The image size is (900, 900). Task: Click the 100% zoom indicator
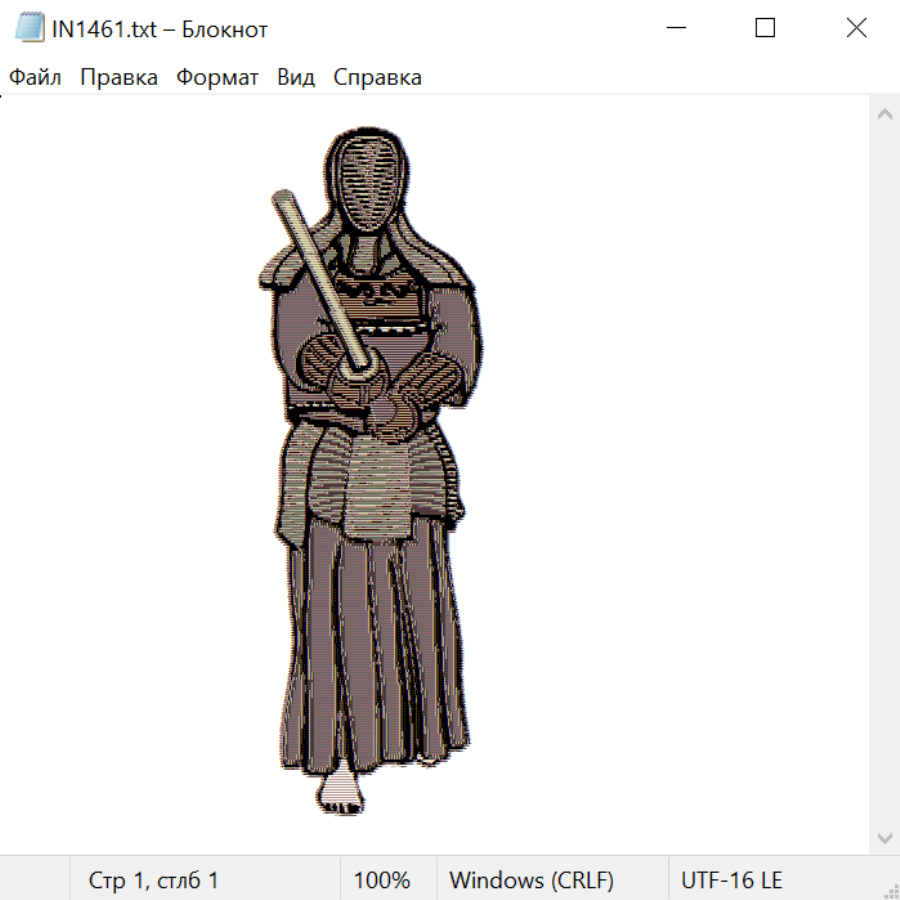point(382,881)
